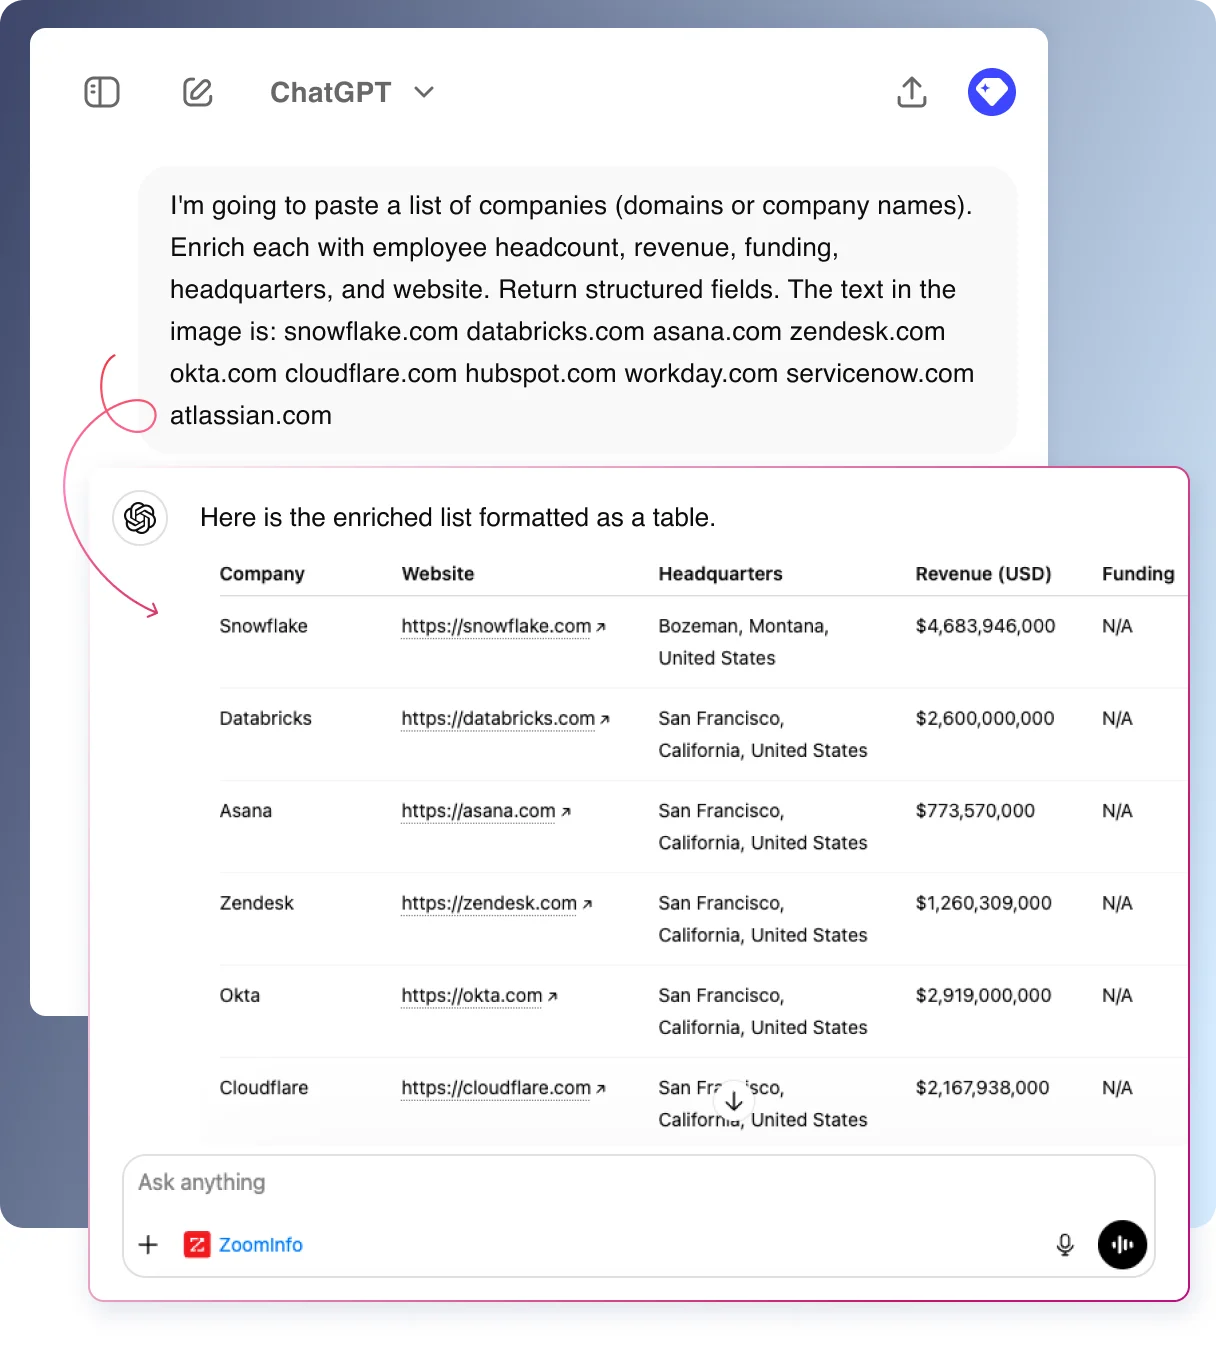Open the snowflake.com website link
The height and width of the screenshot is (1350, 1216).
click(x=503, y=626)
